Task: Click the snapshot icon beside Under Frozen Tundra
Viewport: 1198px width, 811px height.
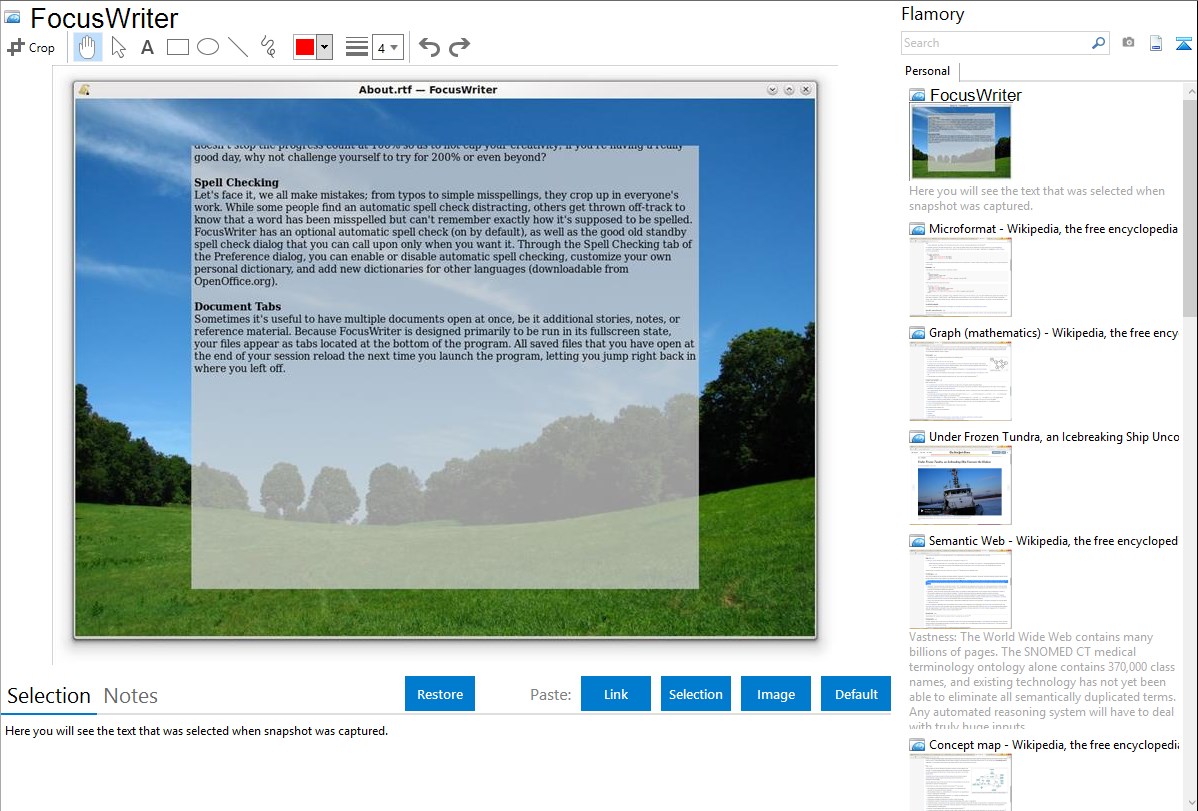Action: tap(917, 436)
